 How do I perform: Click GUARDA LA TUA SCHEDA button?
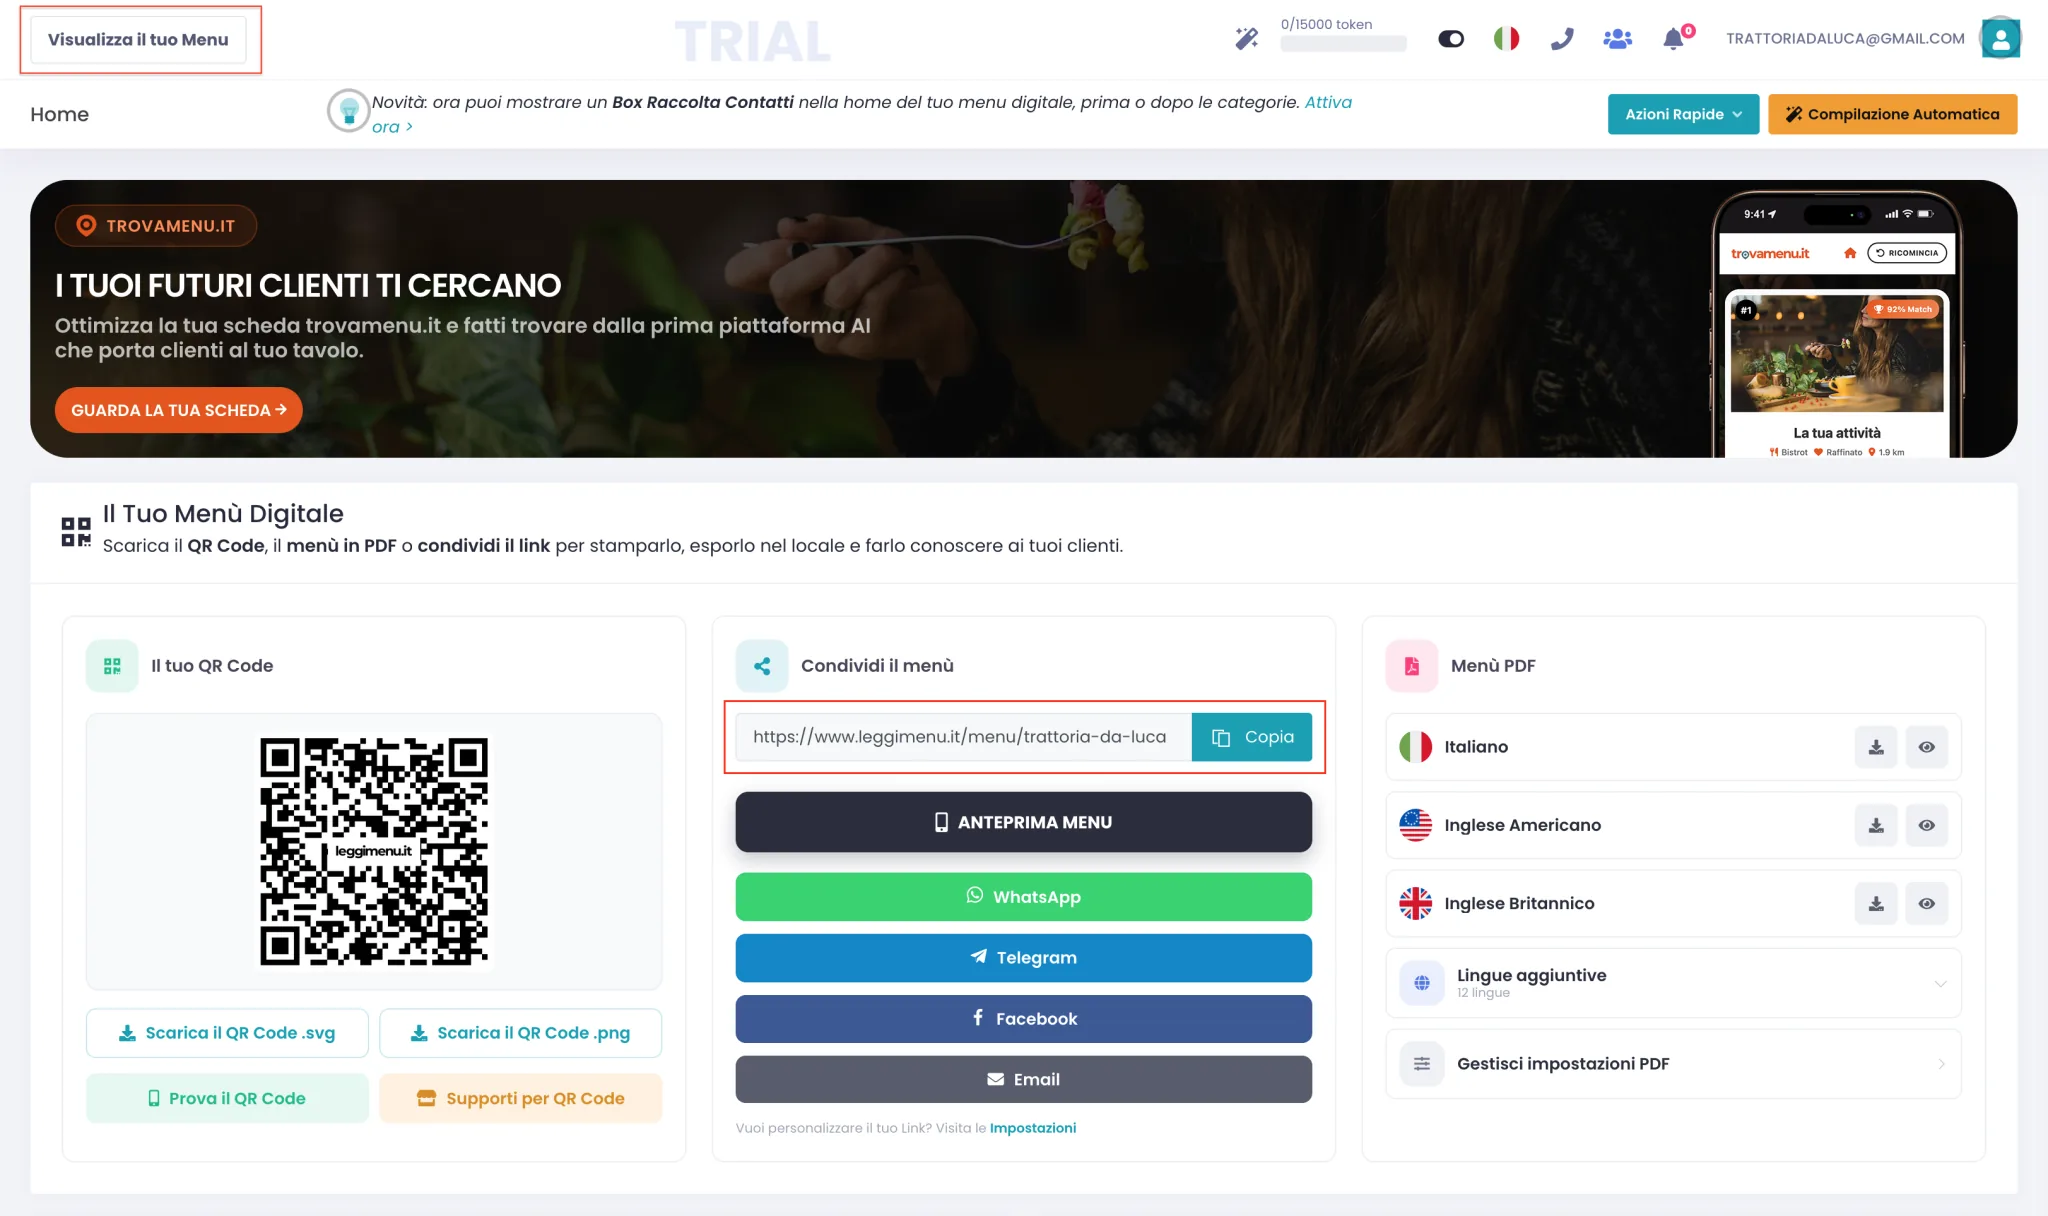coord(178,410)
